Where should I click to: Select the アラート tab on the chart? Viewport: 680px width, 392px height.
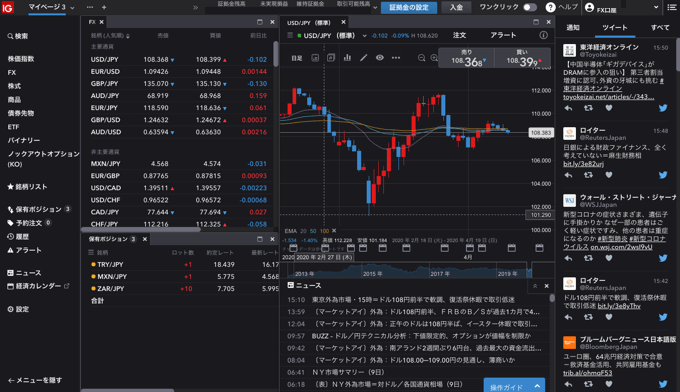click(503, 35)
